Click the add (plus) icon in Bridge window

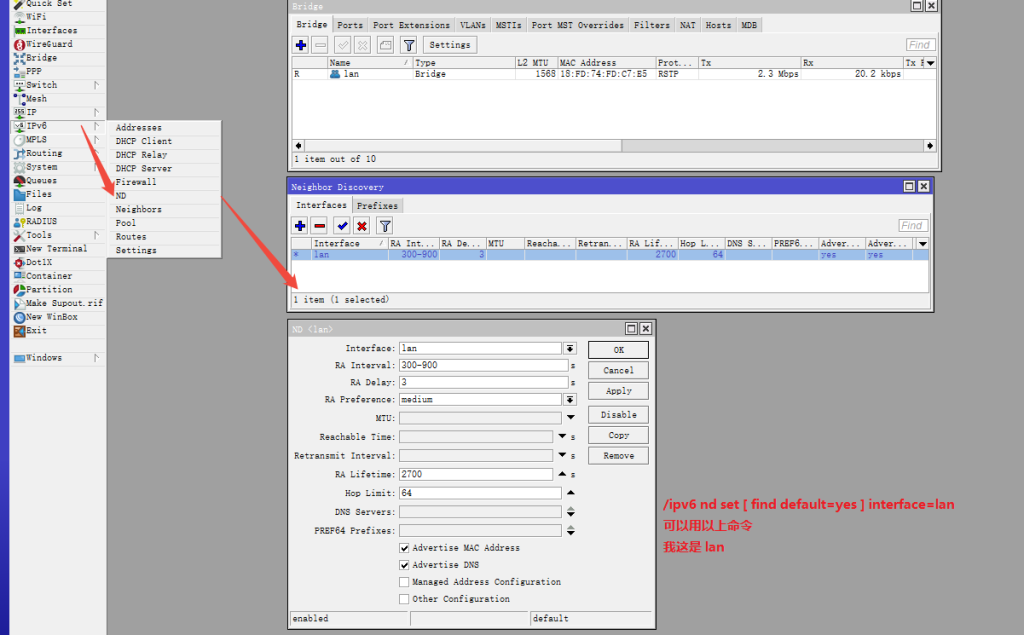300,45
